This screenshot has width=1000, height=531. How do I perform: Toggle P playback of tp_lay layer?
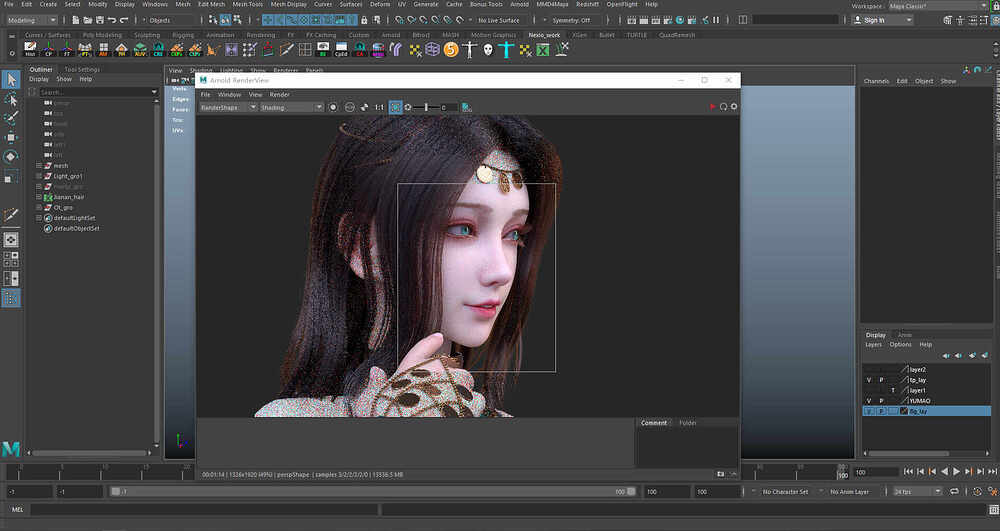coord(881,380)
